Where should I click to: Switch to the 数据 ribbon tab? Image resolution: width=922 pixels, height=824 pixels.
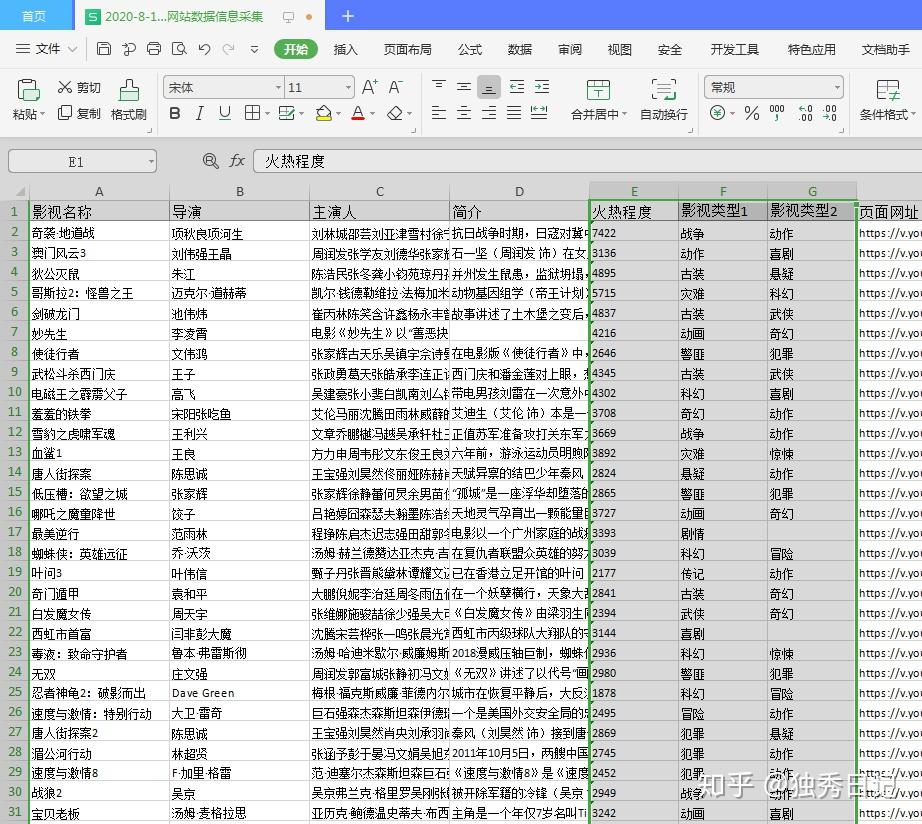(520, 48)
